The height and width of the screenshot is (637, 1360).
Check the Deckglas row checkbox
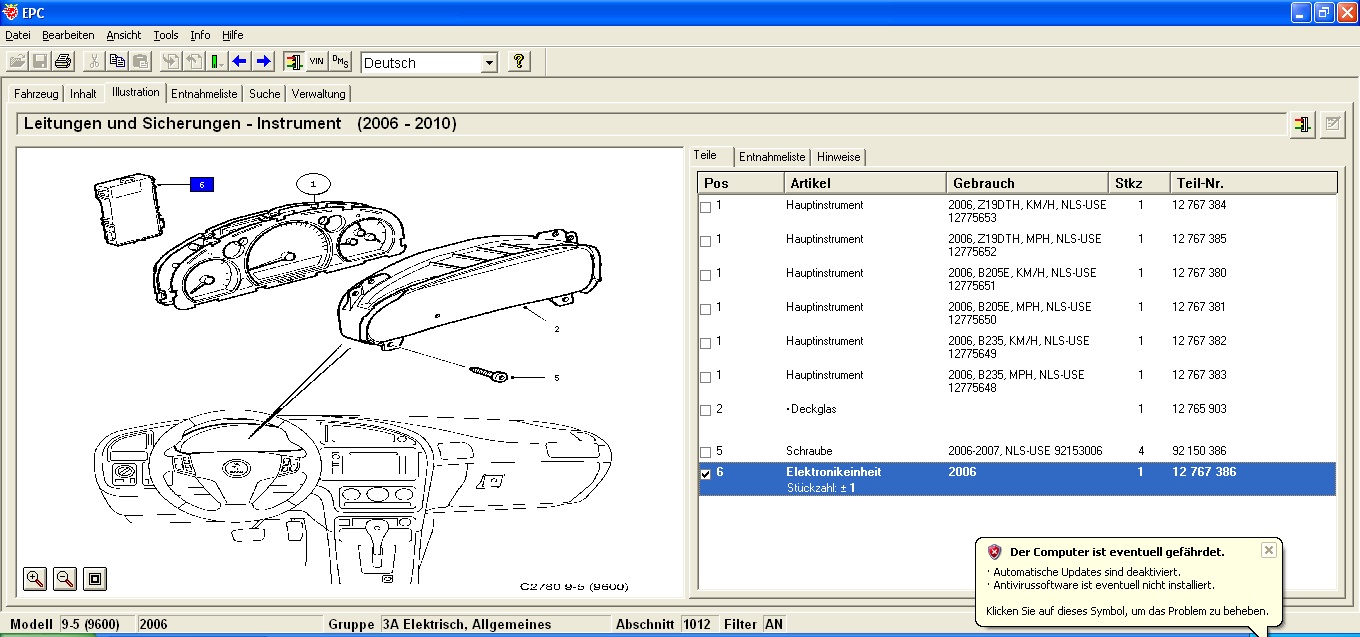coord(706,411)
